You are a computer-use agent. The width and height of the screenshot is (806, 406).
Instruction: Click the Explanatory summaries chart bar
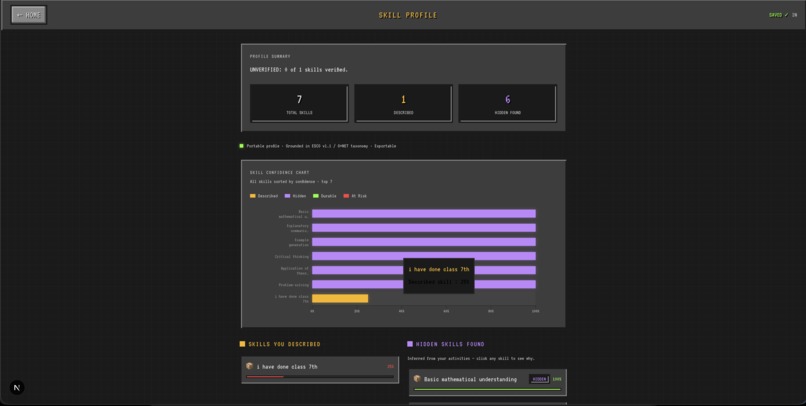(x=424, y=228)
